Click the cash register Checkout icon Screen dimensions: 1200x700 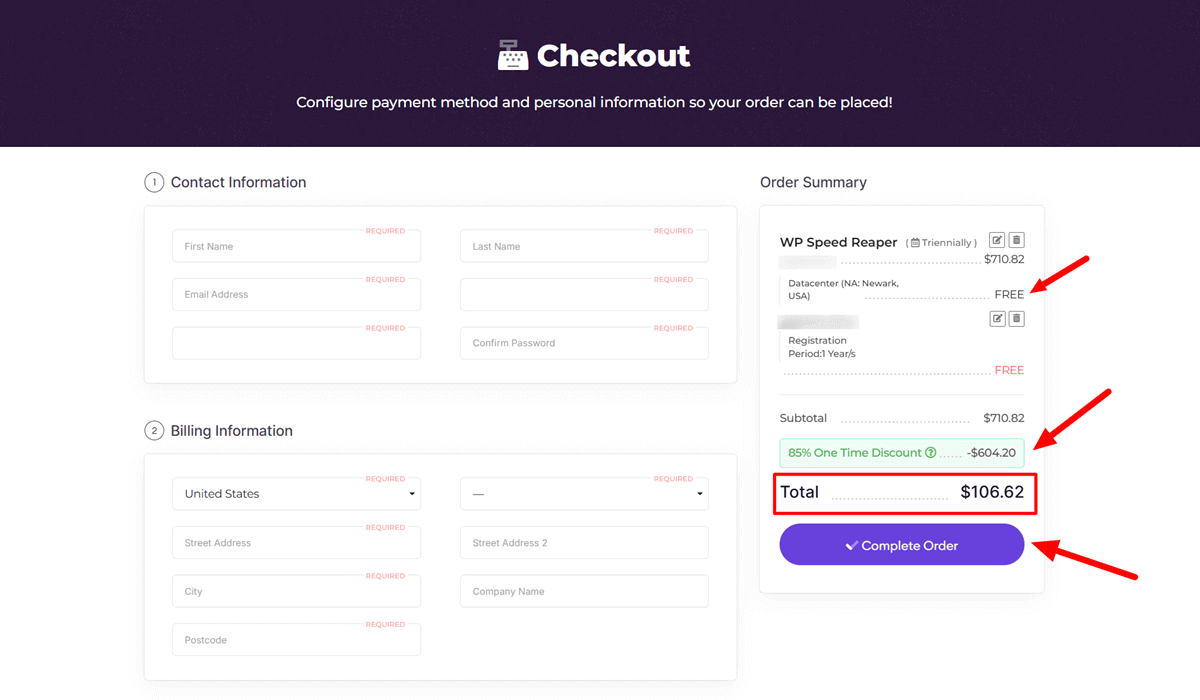click(x=513, y=55)
